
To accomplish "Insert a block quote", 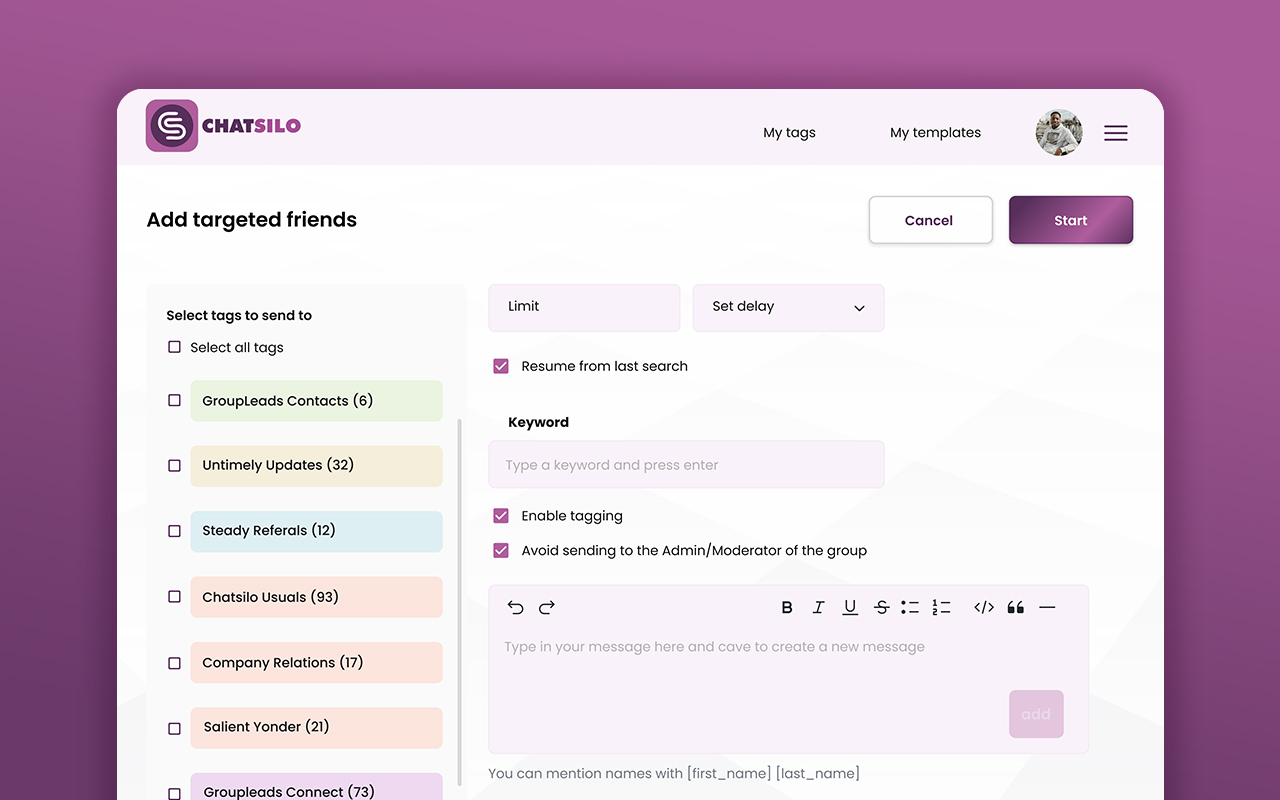I will pos(1016,607).
